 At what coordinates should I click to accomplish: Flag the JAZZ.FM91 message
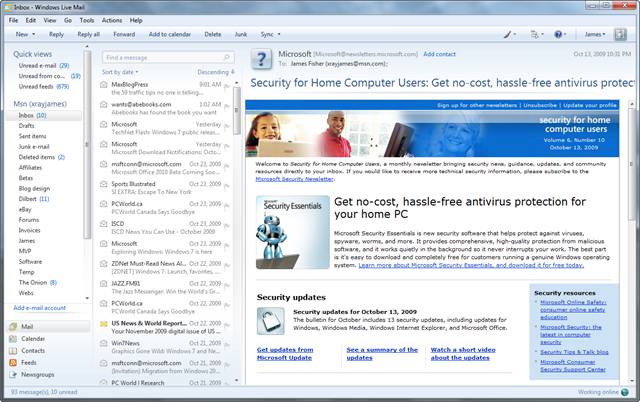pyautogui.click(x=227, y=286)
